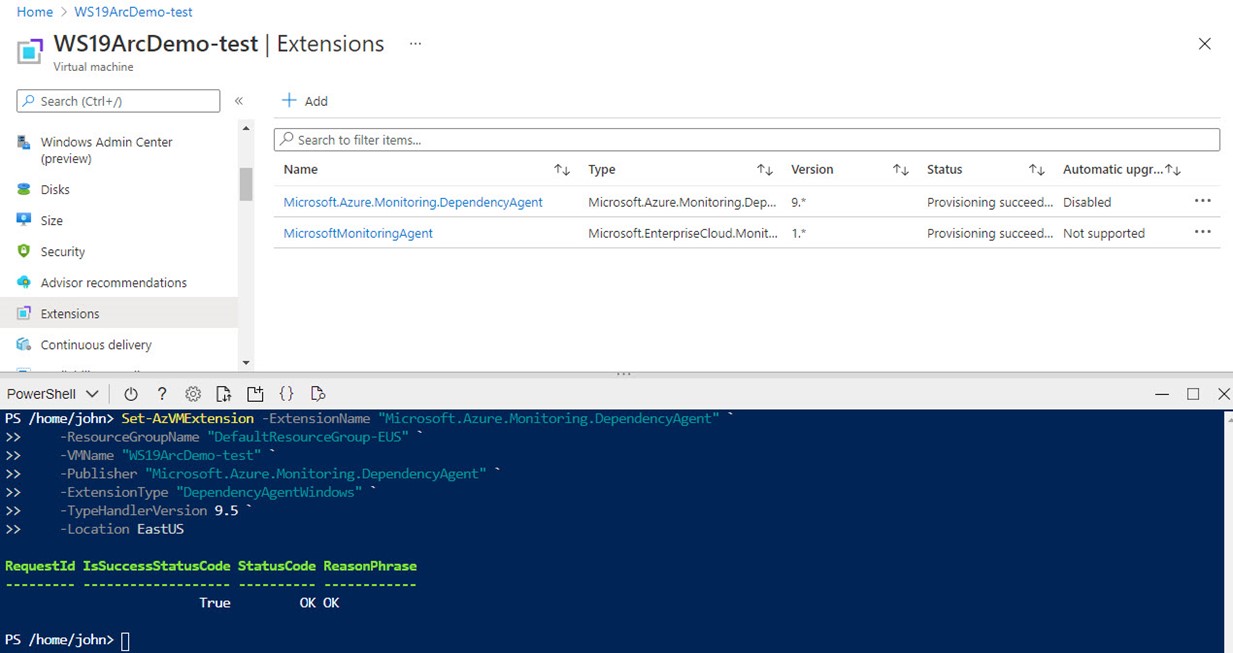
Task: Open a new Cloud Shell session
Action: [x=253, y=393]
